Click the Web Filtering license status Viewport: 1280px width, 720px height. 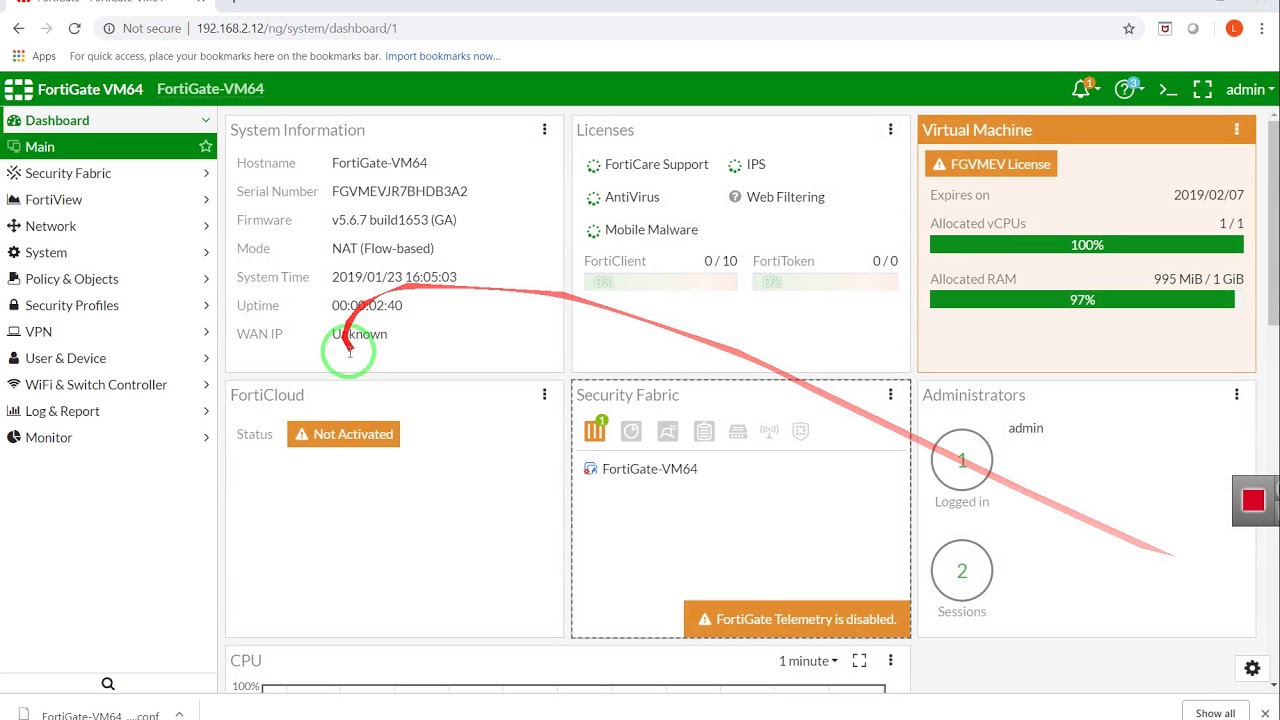777,197
